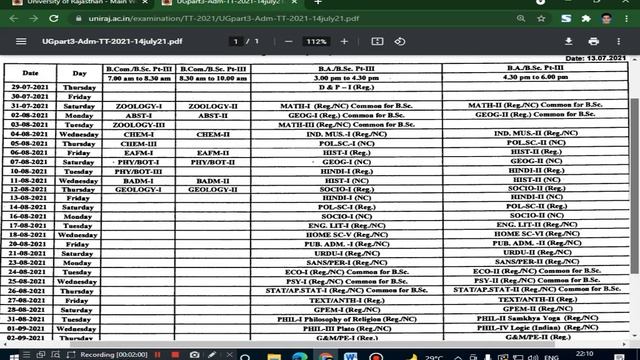This screenshot has width=640, height=360.
Task: Click the BADM-I cell
Action: click(x=138, y=181)
